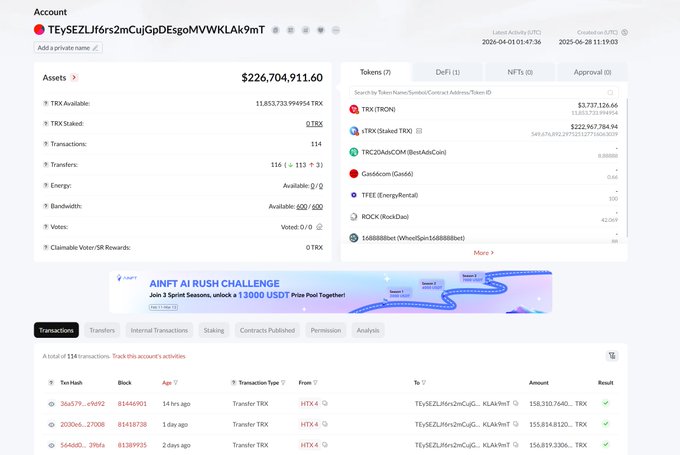The height and width of the screenshot is (455, 680).
Task: Click the TFEE (EnergyRental) token icon
Action: [x=354, y=195]
